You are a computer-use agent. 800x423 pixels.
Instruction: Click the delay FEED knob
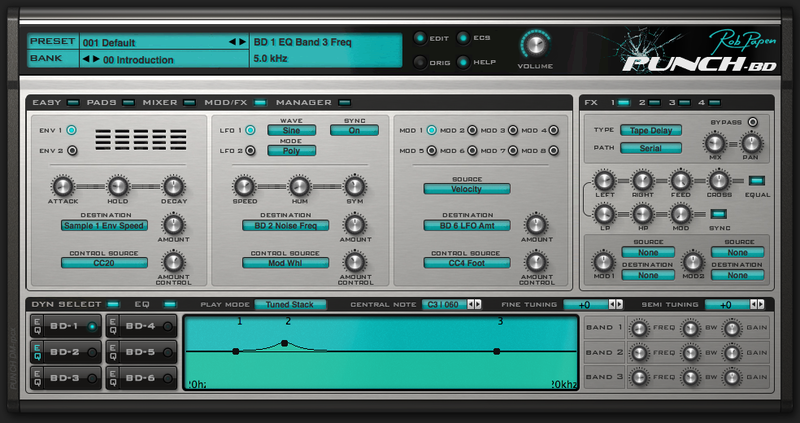coord(680,181)
